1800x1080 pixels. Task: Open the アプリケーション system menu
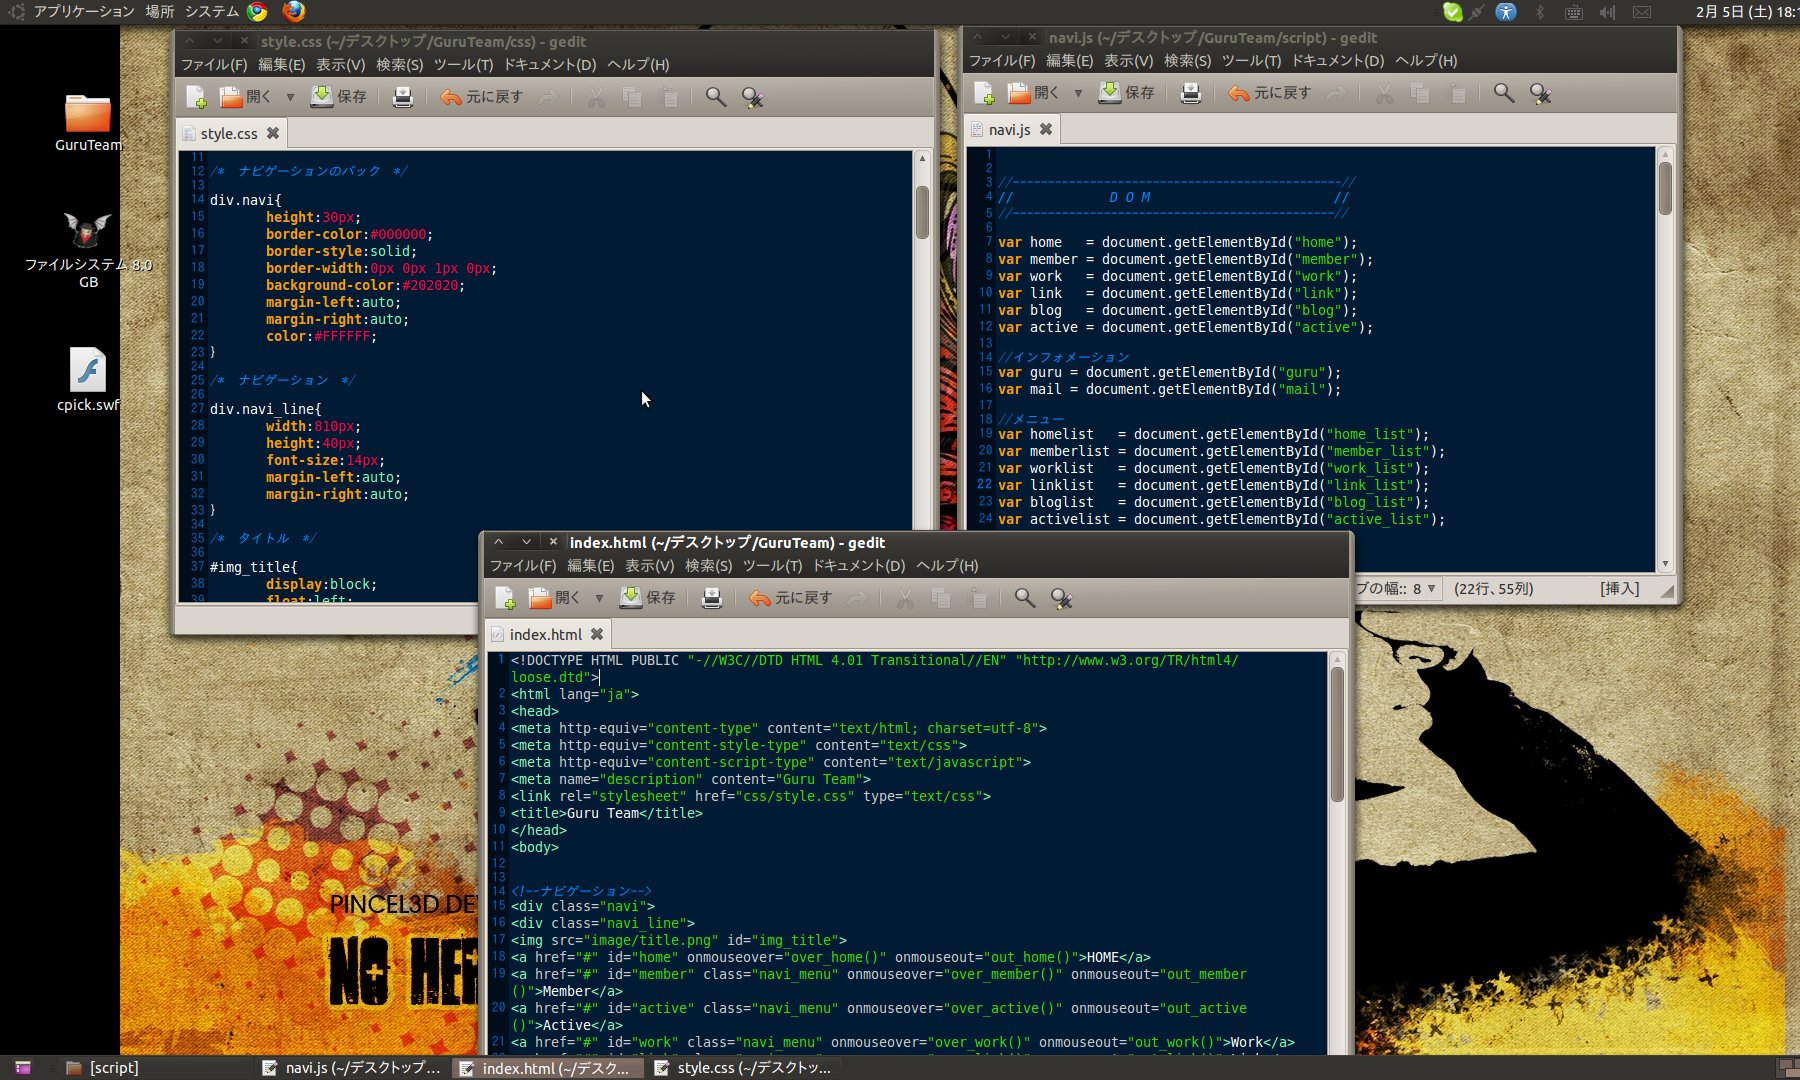point(83,11)
